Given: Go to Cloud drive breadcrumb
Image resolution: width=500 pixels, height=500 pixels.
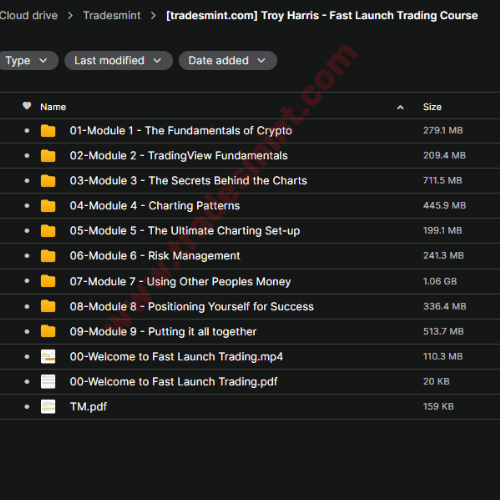Looking at the screenshot, I should 28,15.
